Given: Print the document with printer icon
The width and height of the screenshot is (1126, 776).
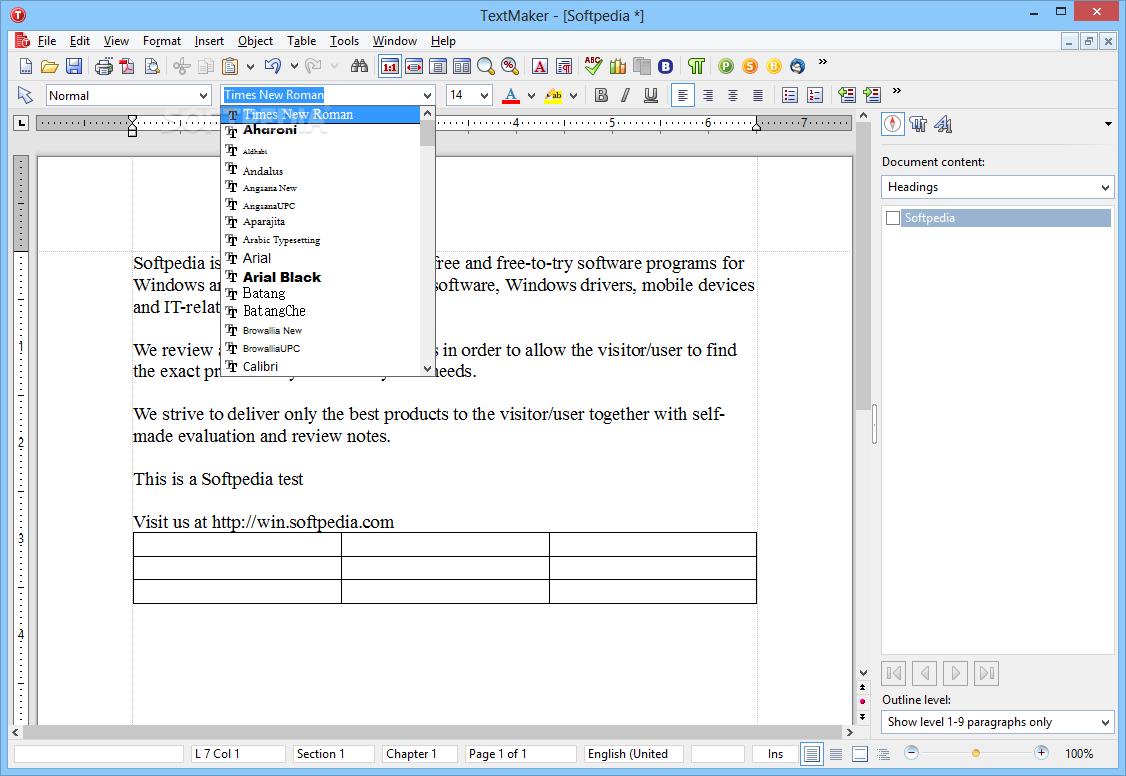Looking at the screenshot, I should (x=104, y=67).
